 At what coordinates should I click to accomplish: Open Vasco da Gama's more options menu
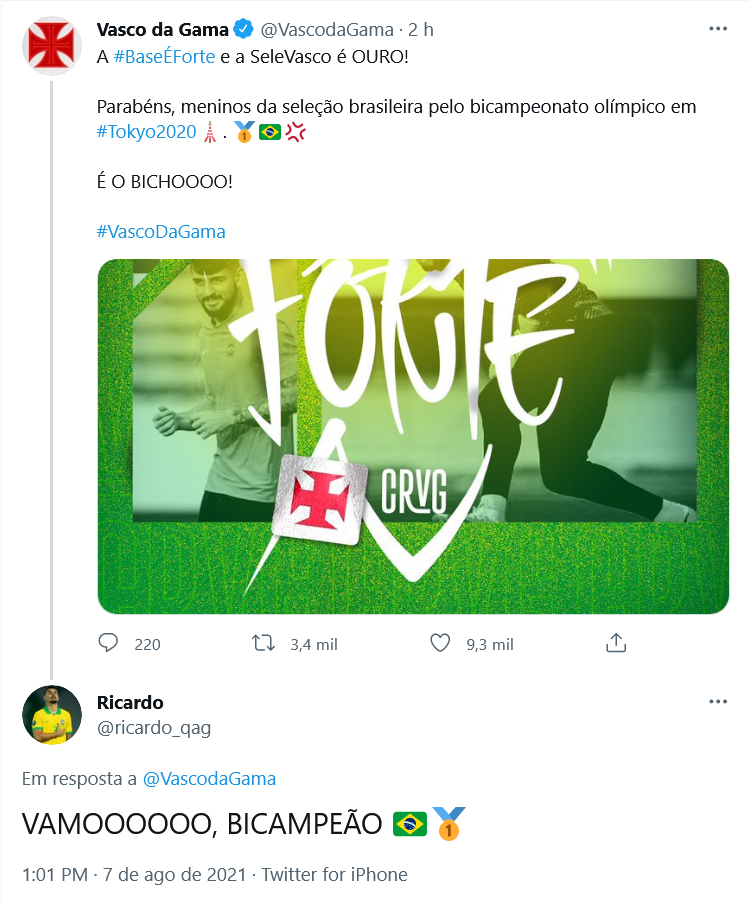click(x=717, y=29)
